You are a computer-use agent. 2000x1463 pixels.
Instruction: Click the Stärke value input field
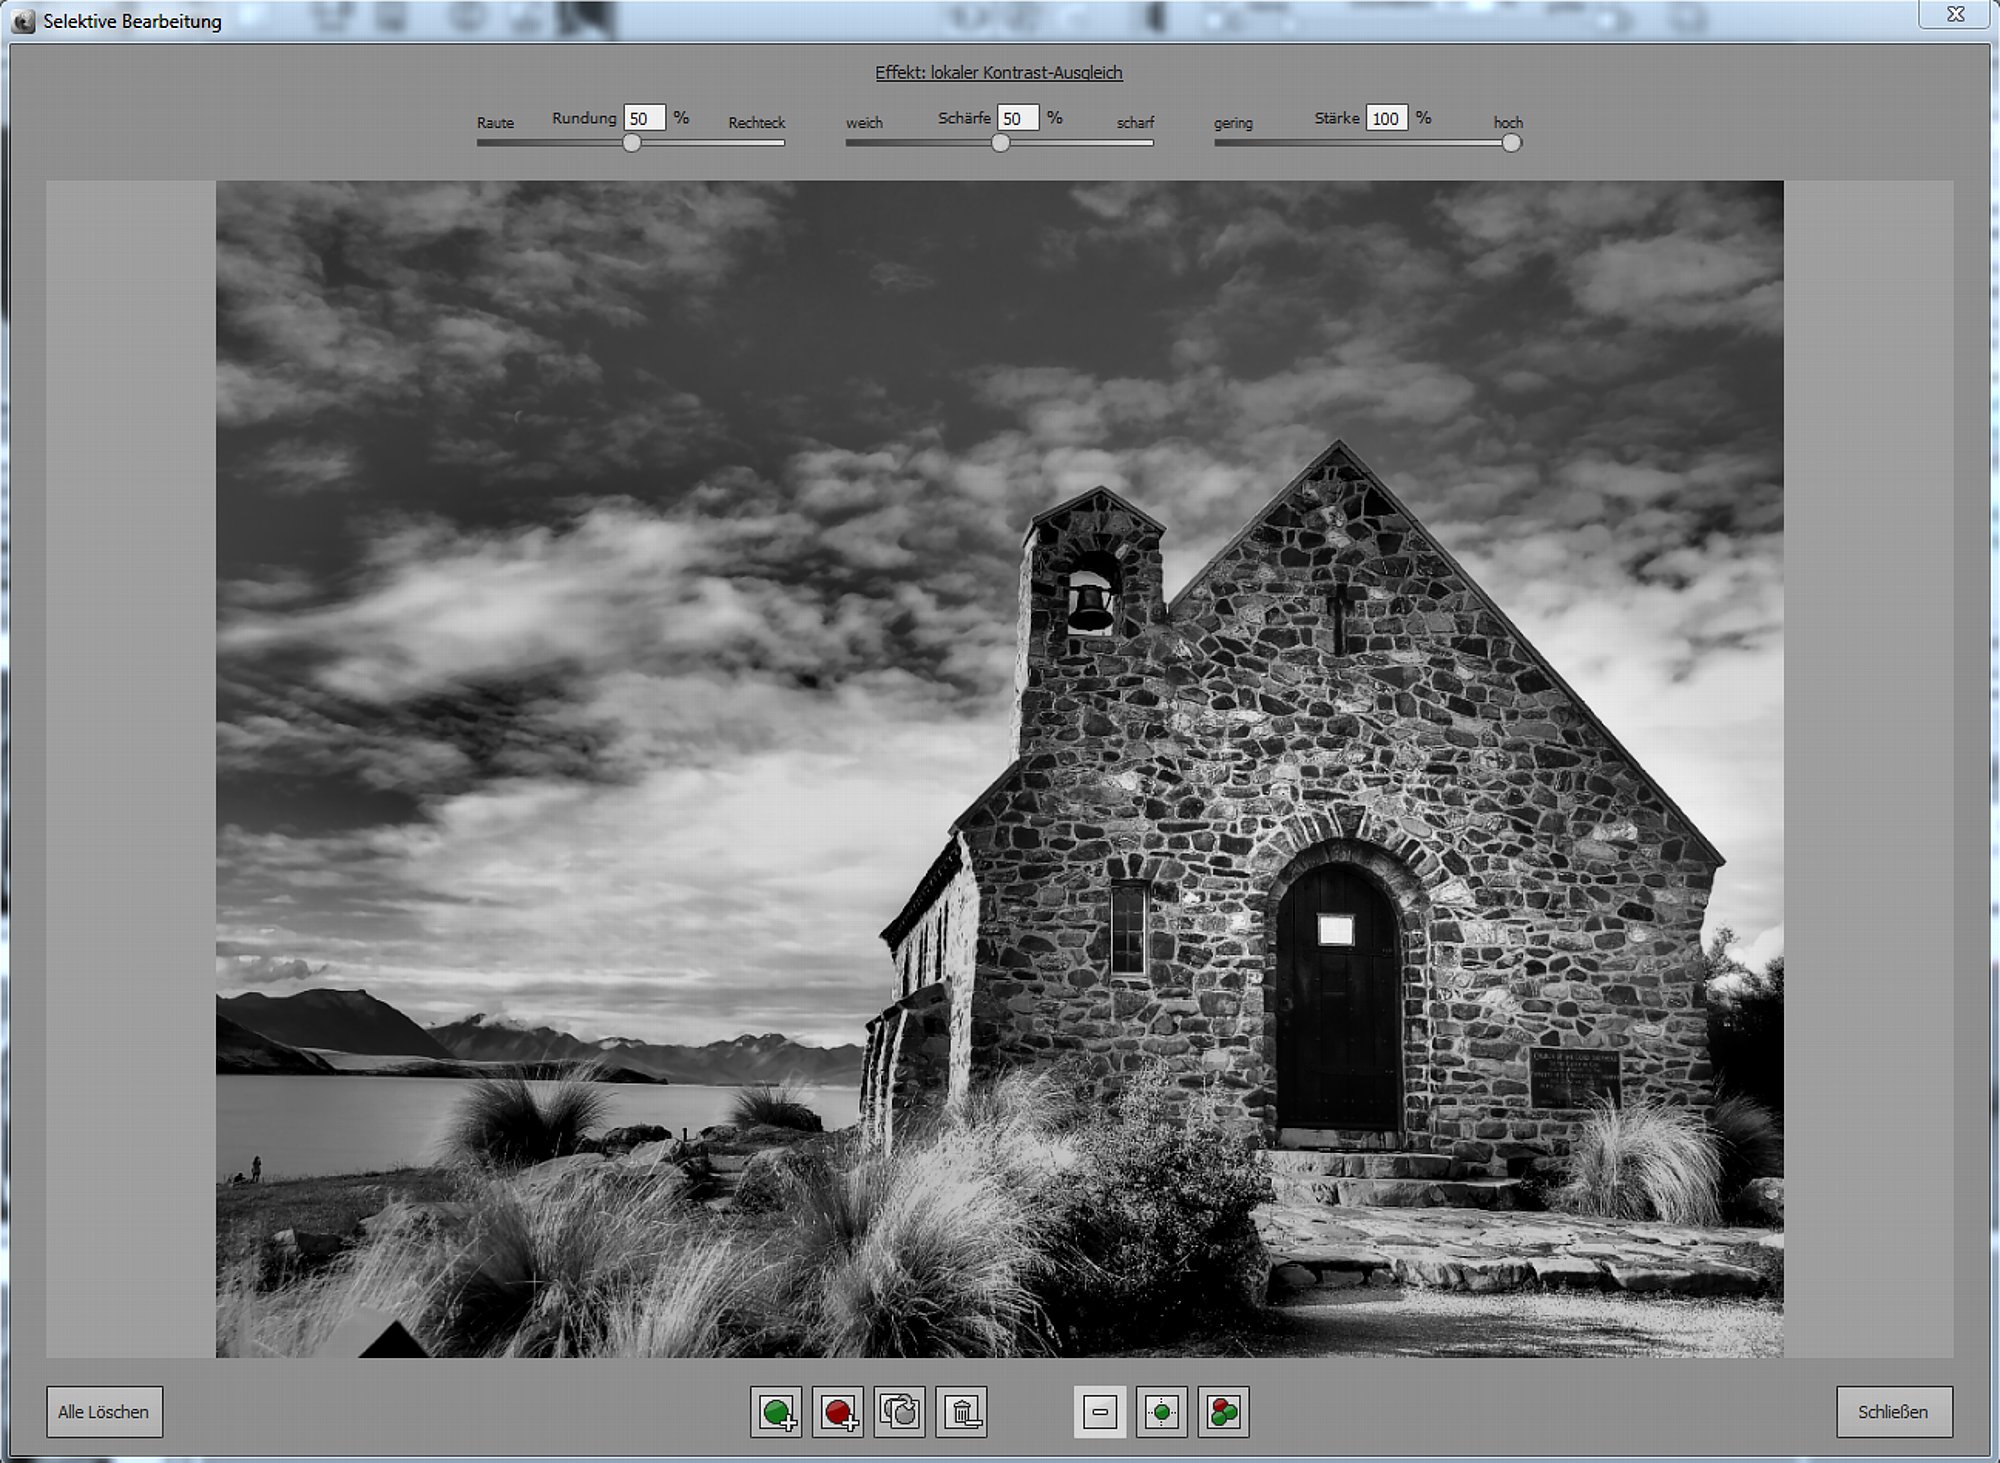point(1386,118)
